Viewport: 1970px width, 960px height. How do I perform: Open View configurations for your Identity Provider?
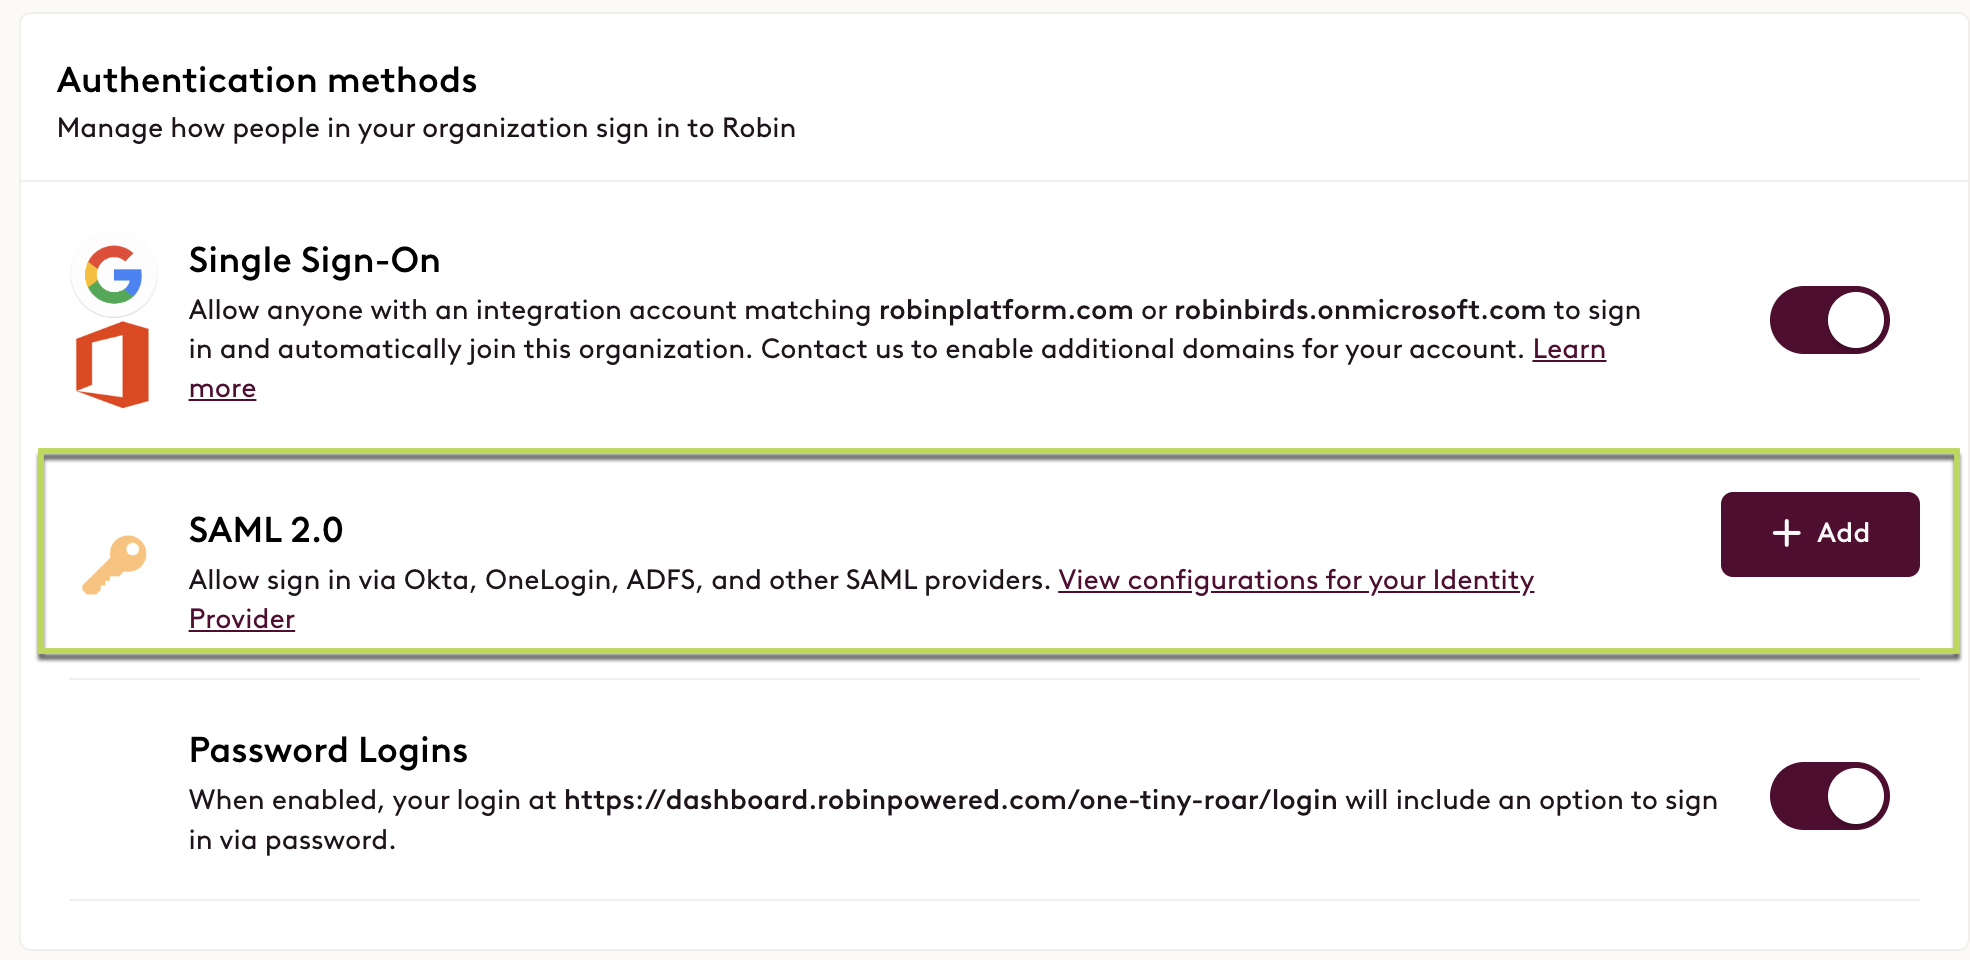(x=1296, y=580)
